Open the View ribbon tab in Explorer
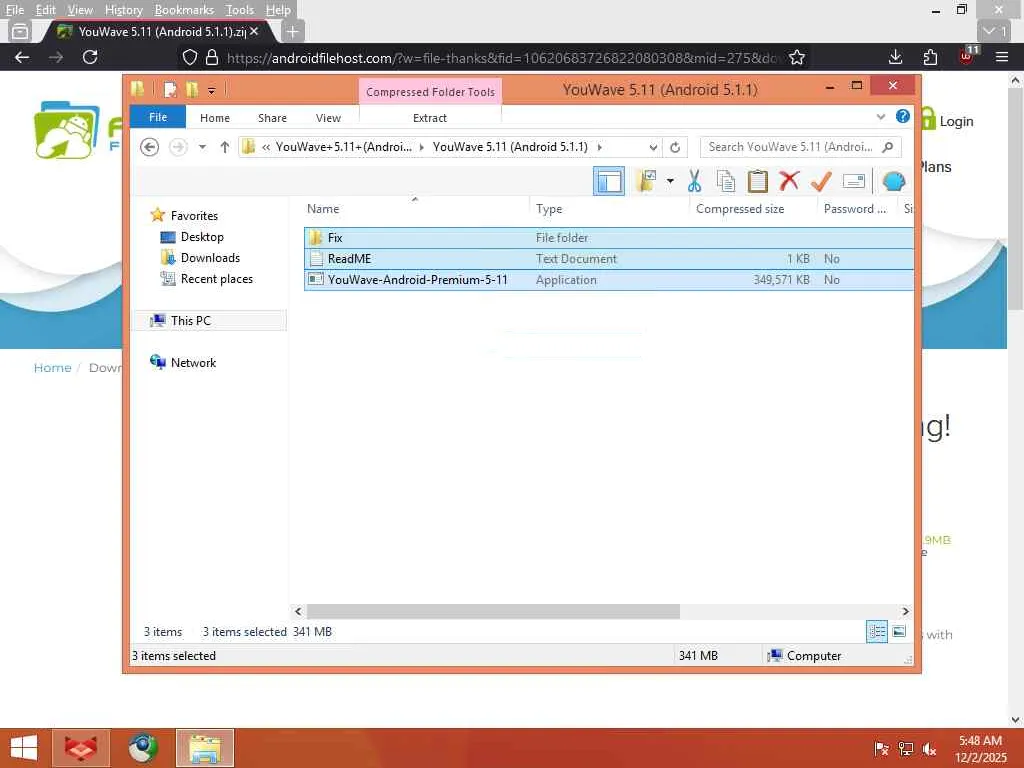This screenshot has height=768, width=1024. click(x=328, y=118)
